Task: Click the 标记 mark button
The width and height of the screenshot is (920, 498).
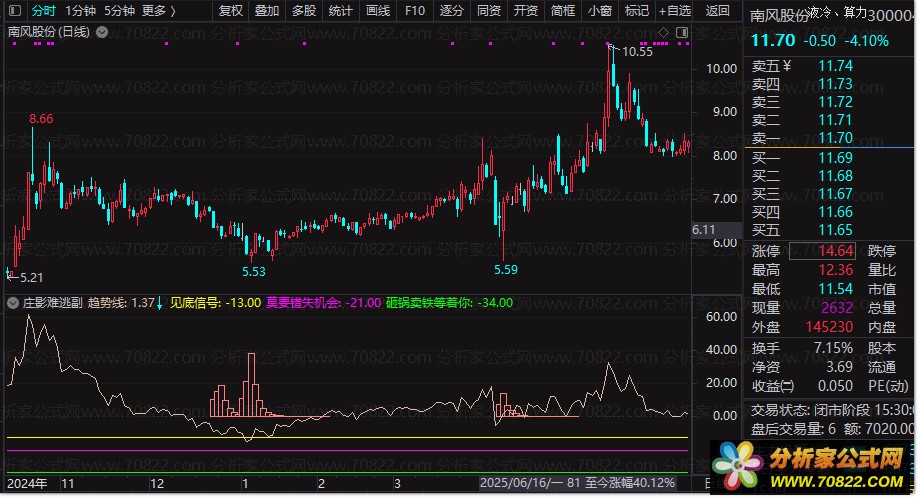Action: pos(637,11)
